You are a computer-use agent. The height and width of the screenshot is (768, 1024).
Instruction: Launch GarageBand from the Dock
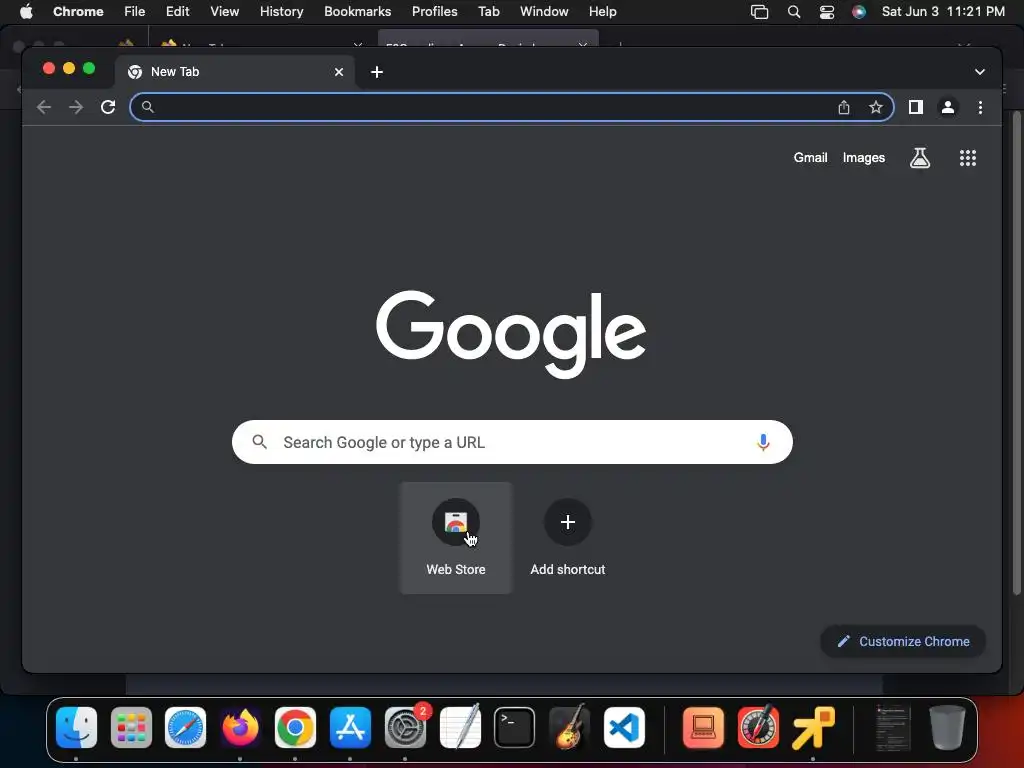click(569, 727)
